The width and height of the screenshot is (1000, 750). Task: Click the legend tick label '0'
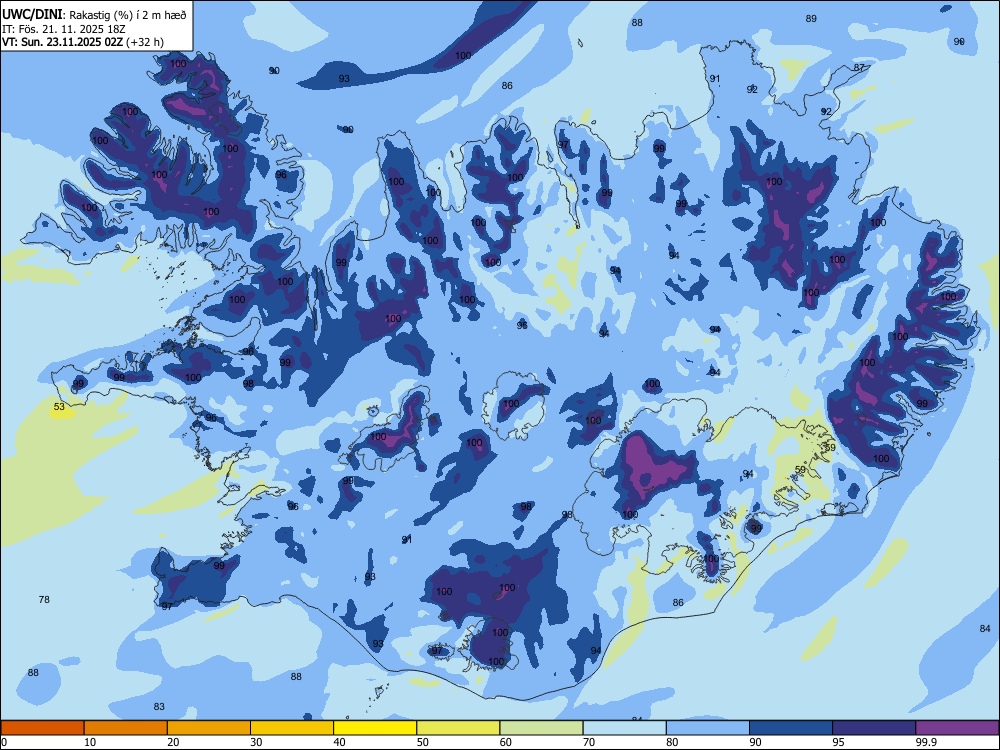click(4, 742)
